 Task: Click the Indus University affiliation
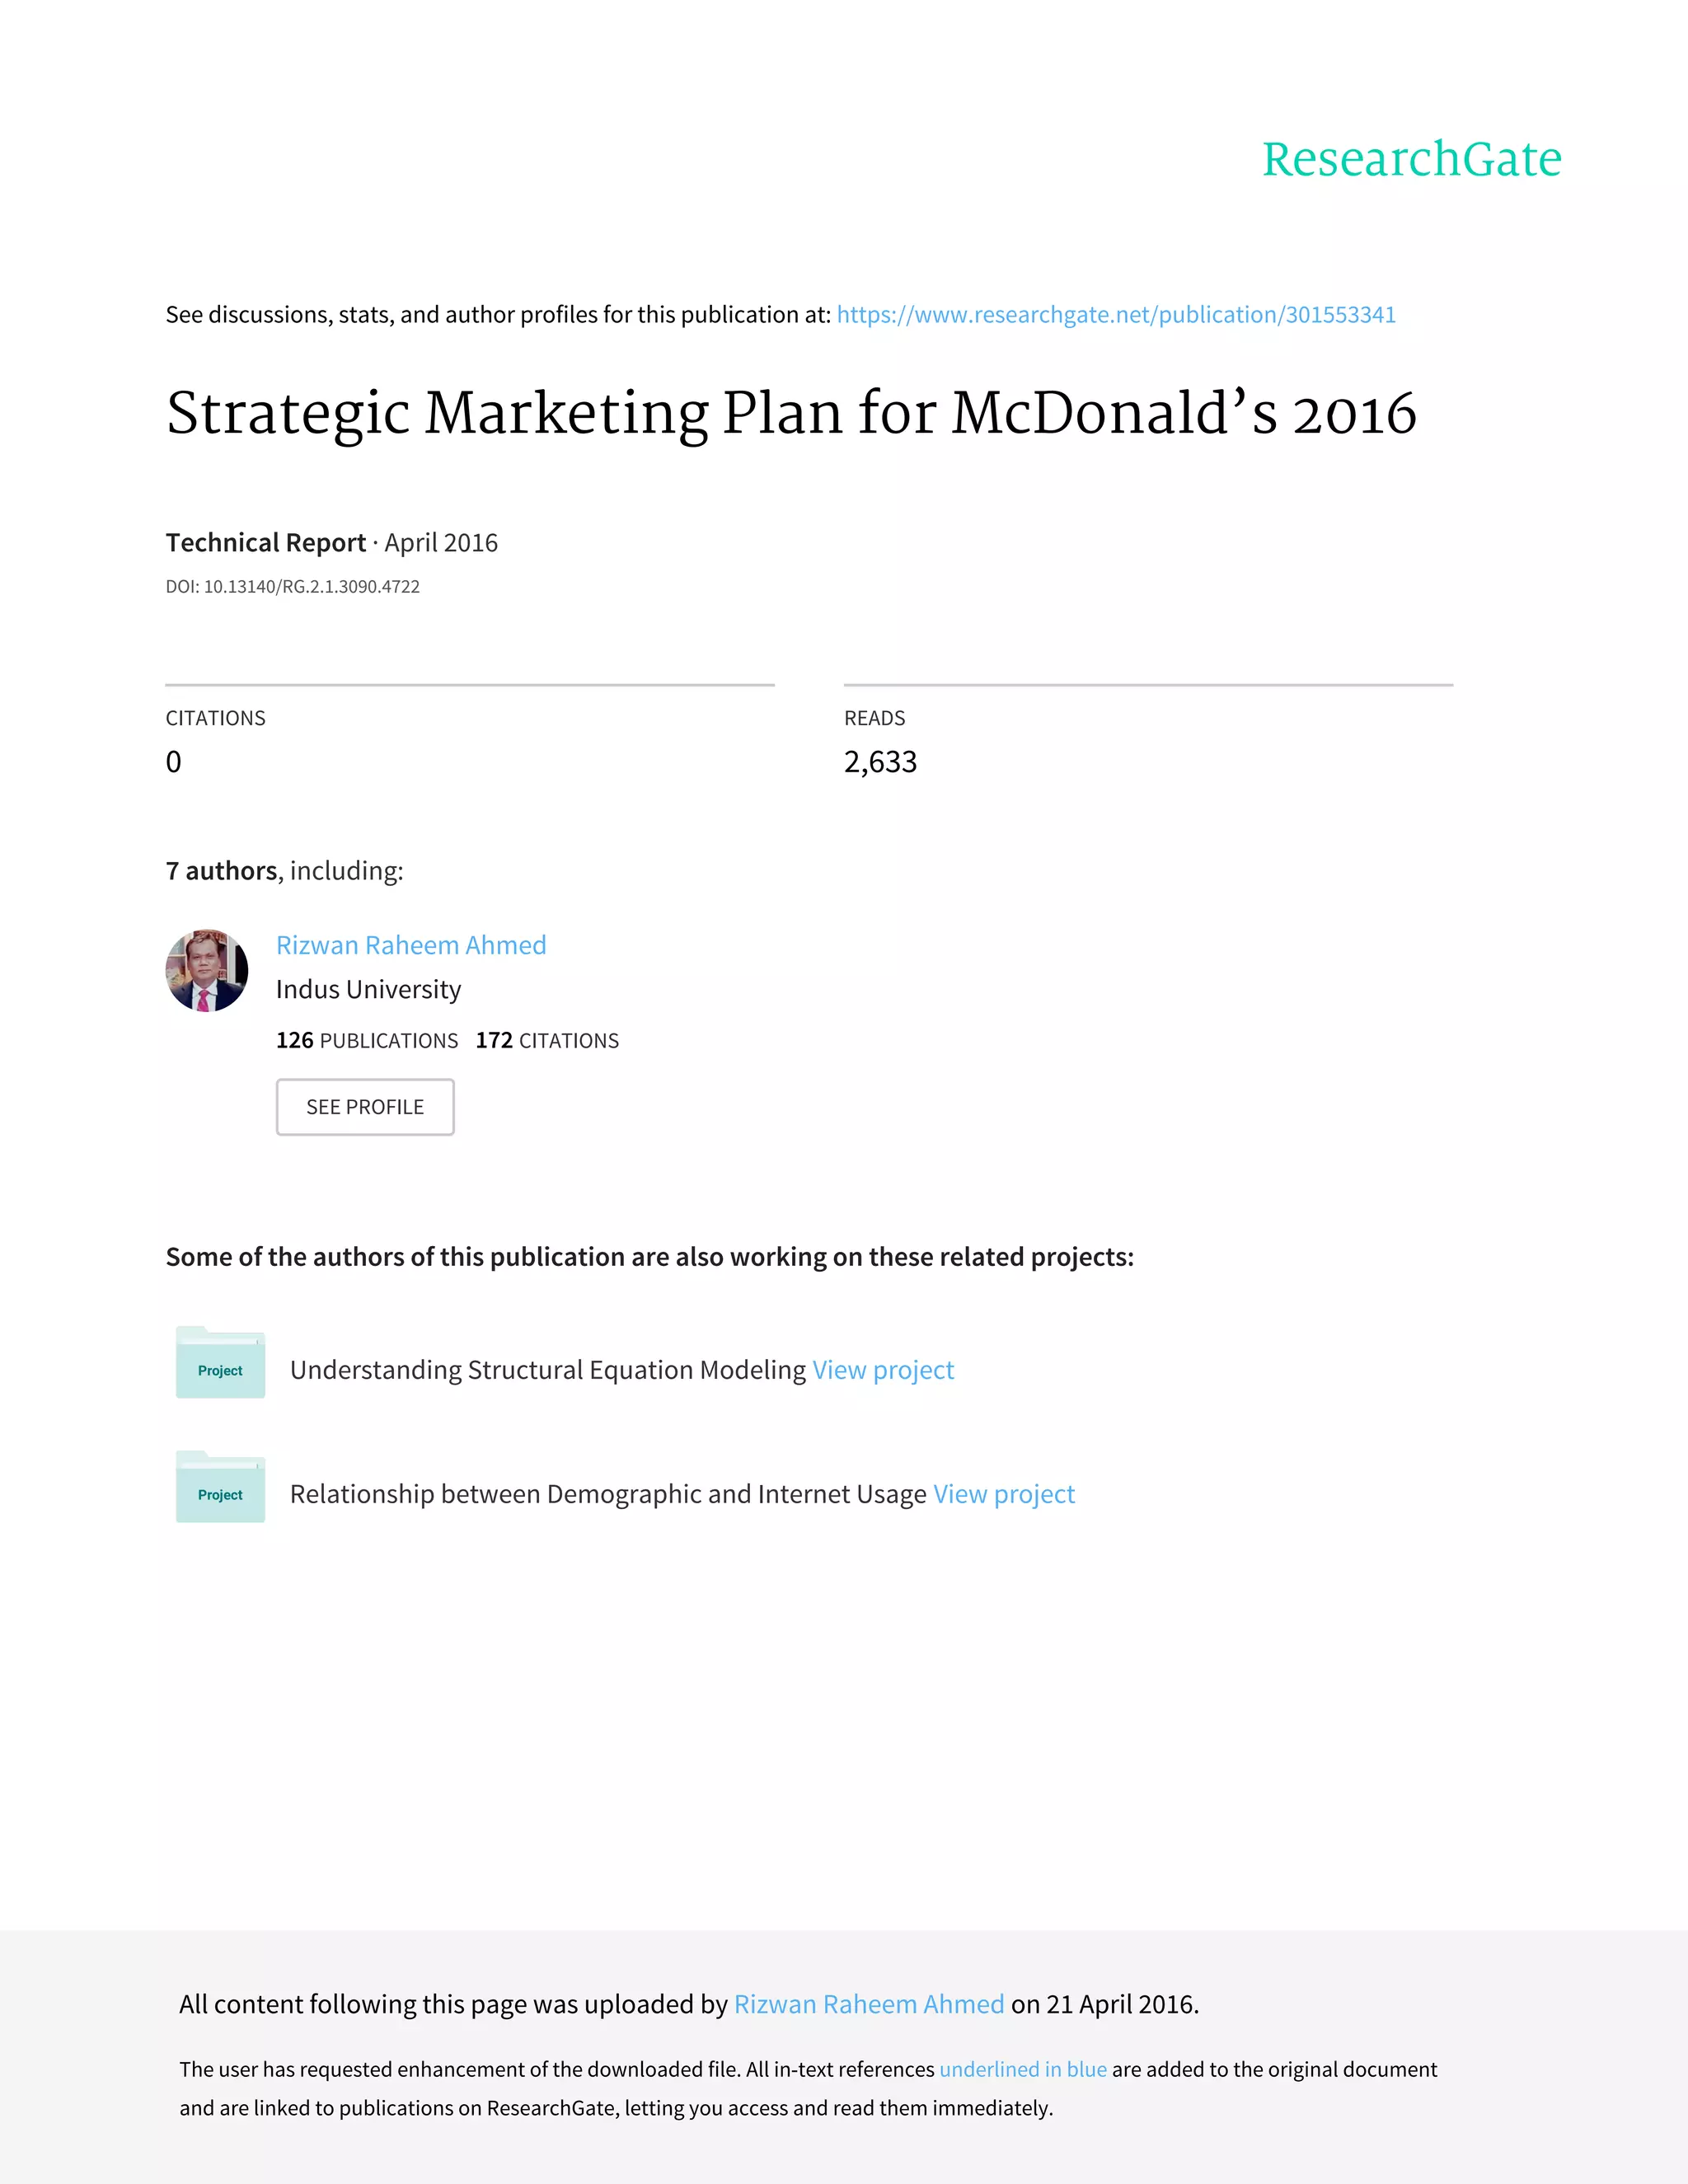tap(368, 989)
